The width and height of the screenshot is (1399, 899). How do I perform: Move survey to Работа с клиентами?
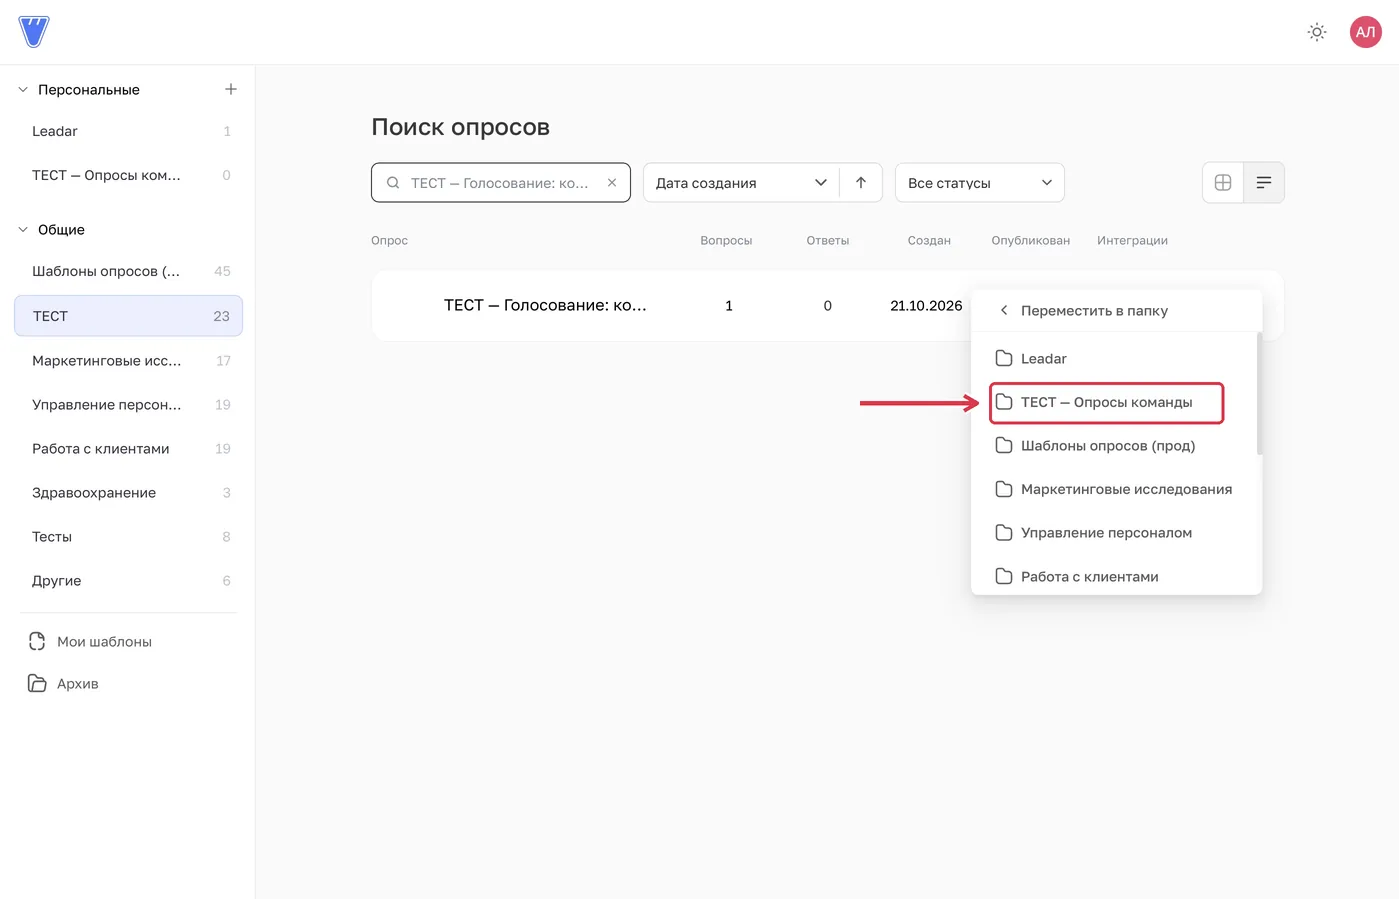[1114, 576]
